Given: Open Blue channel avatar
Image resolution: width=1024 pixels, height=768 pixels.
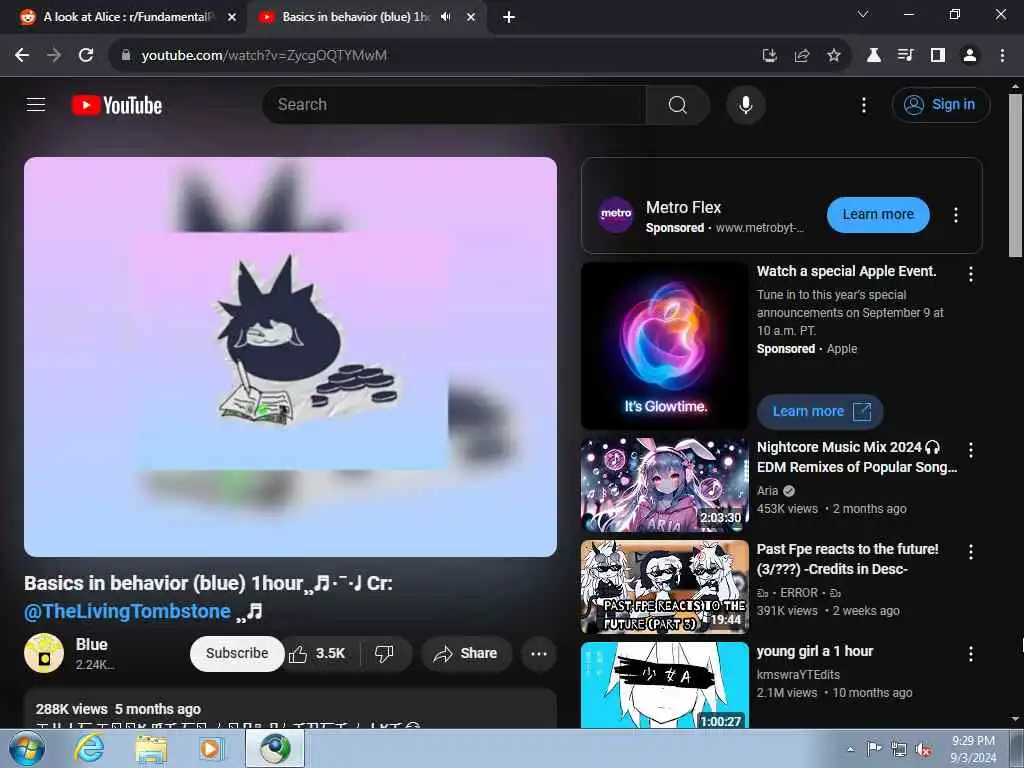Looking at the screenshot, I should 44,653.
